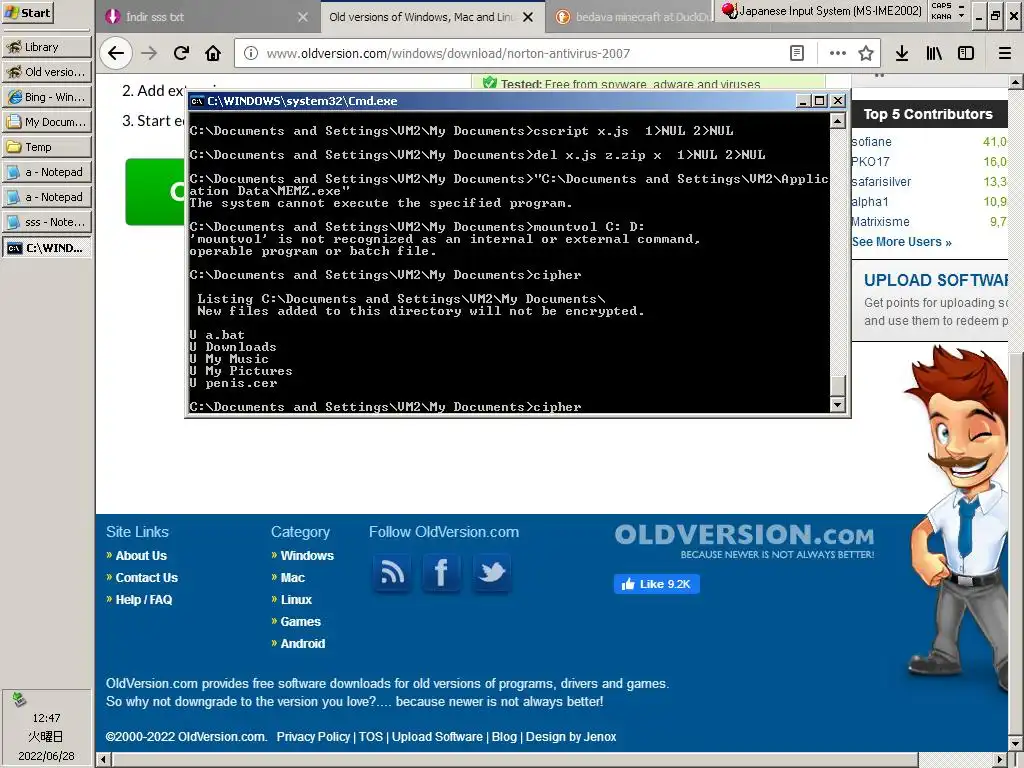Viewport: 1024px width, 768px height.
Task: Open Temp folder taskbar item
Action: [46, 147]
